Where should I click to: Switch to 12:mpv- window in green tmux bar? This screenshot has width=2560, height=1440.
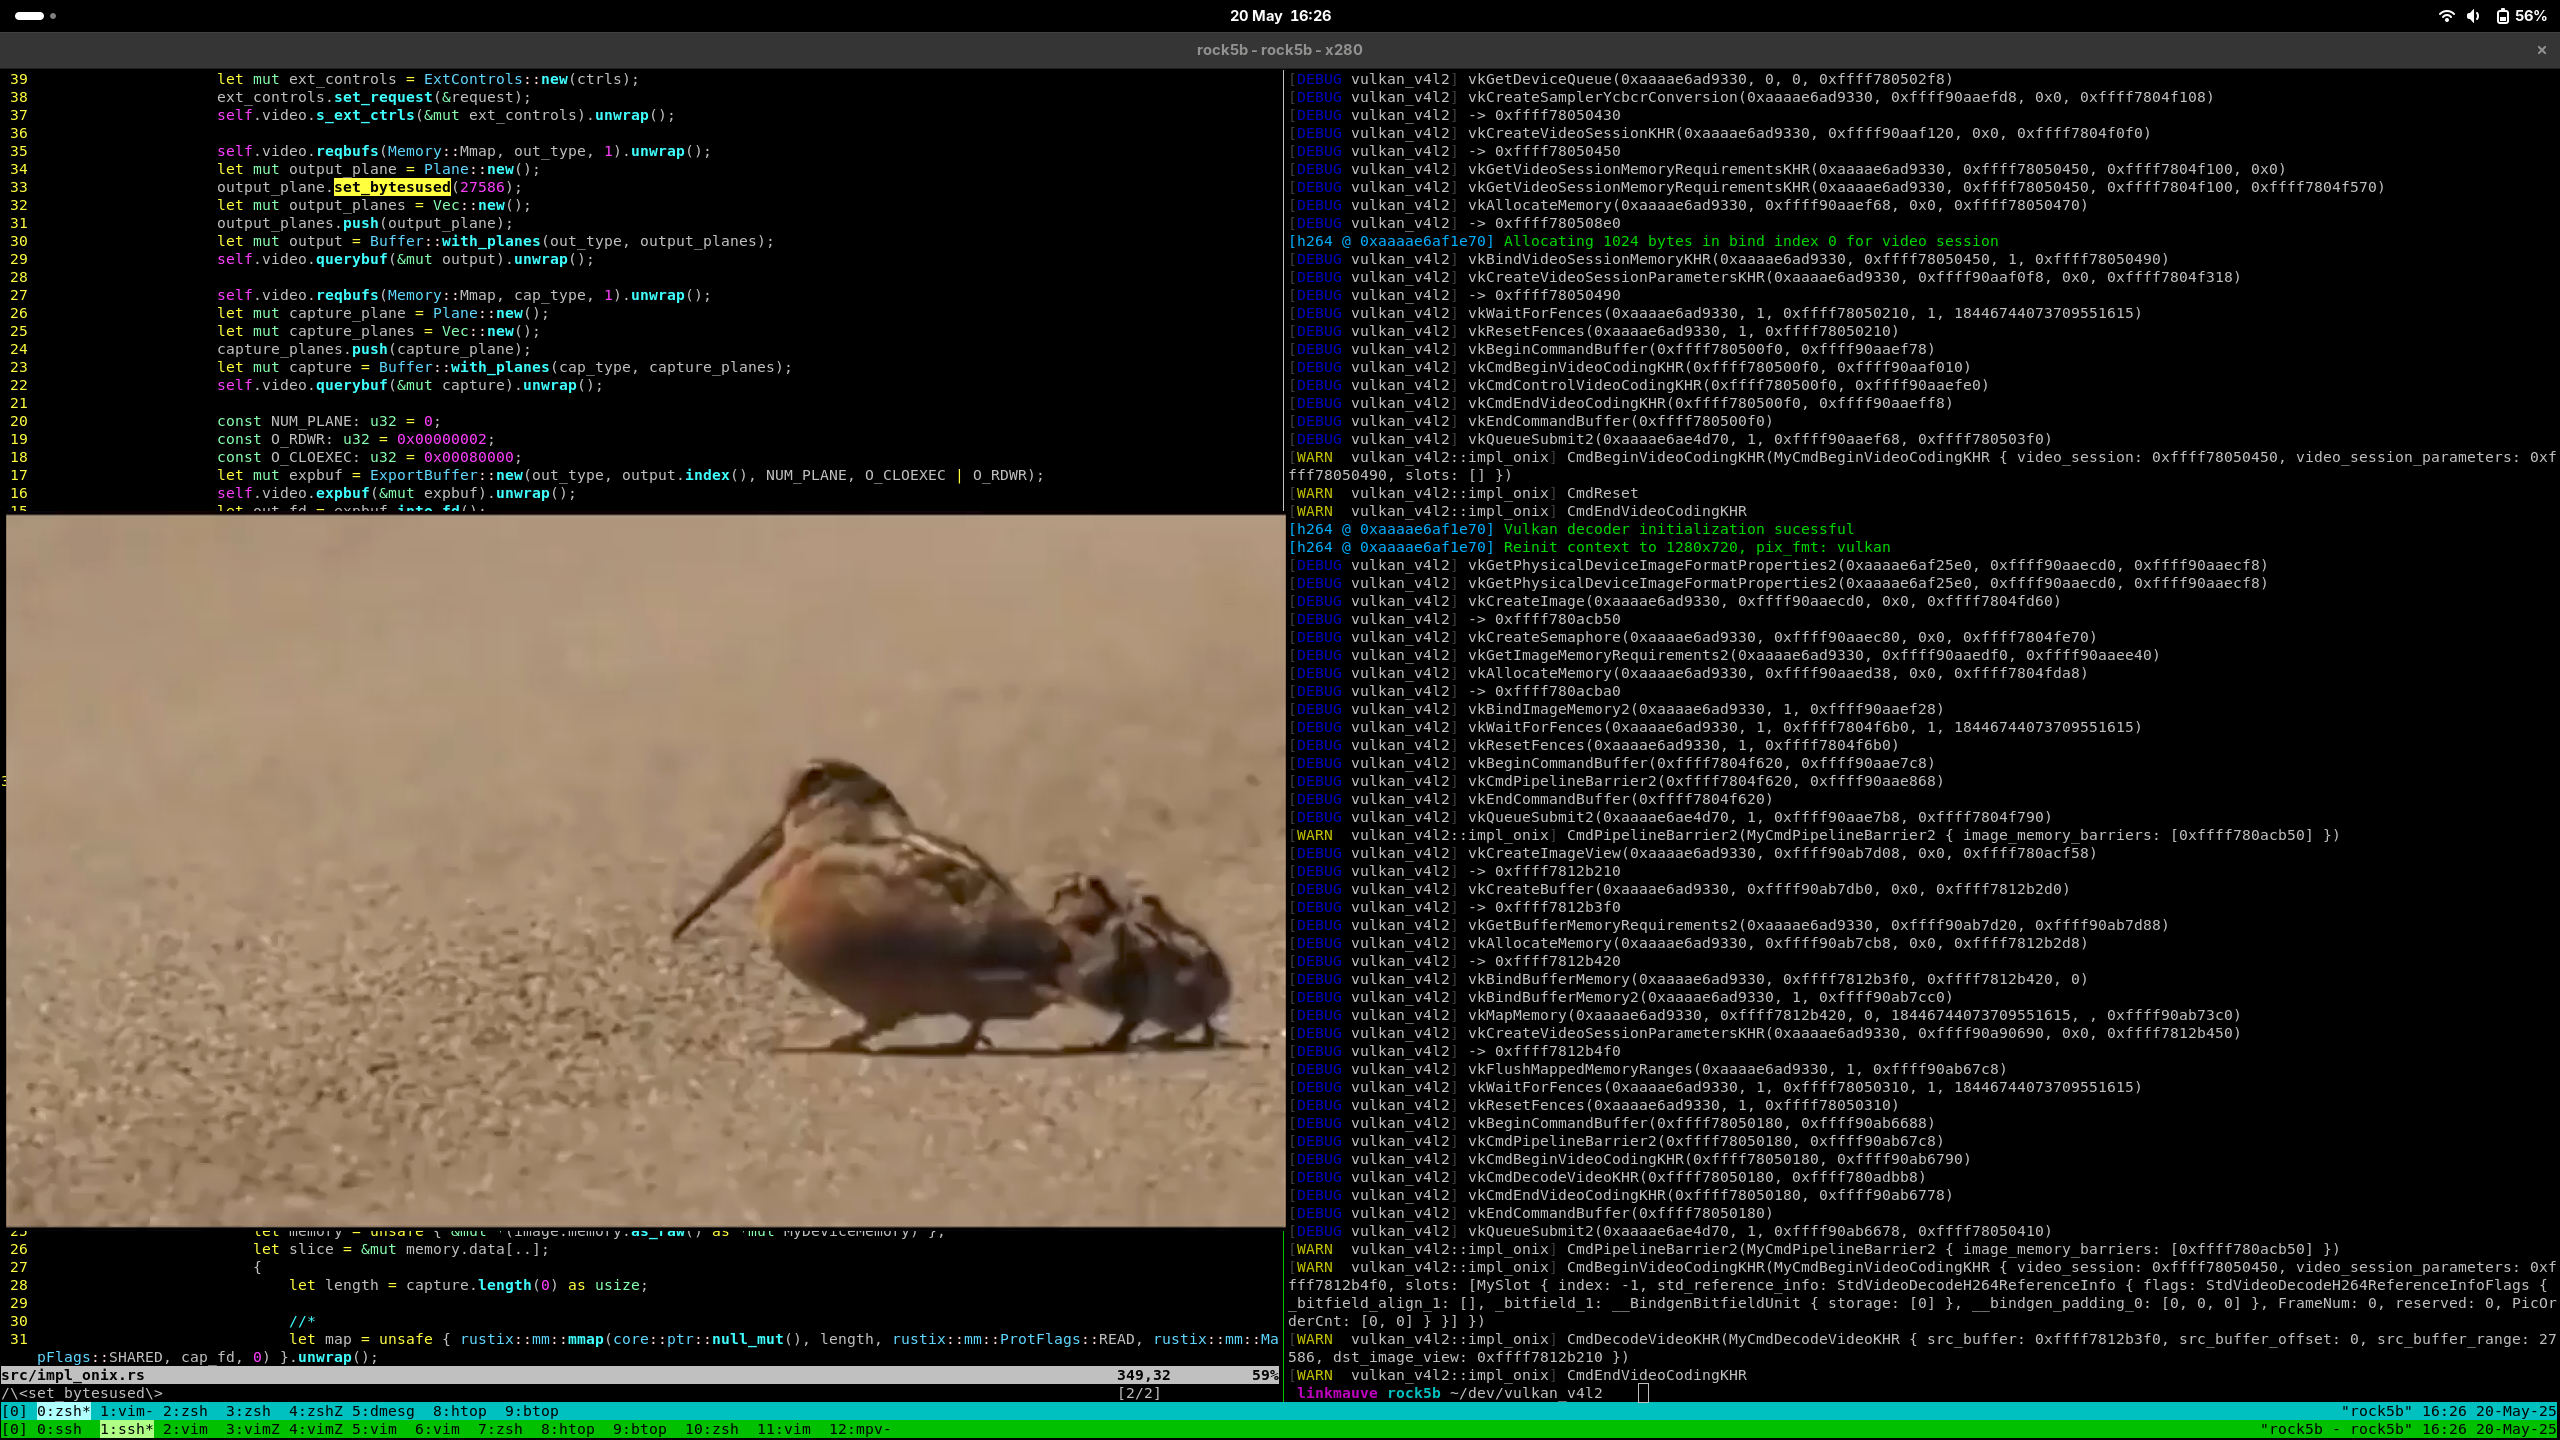point(860,1429)
